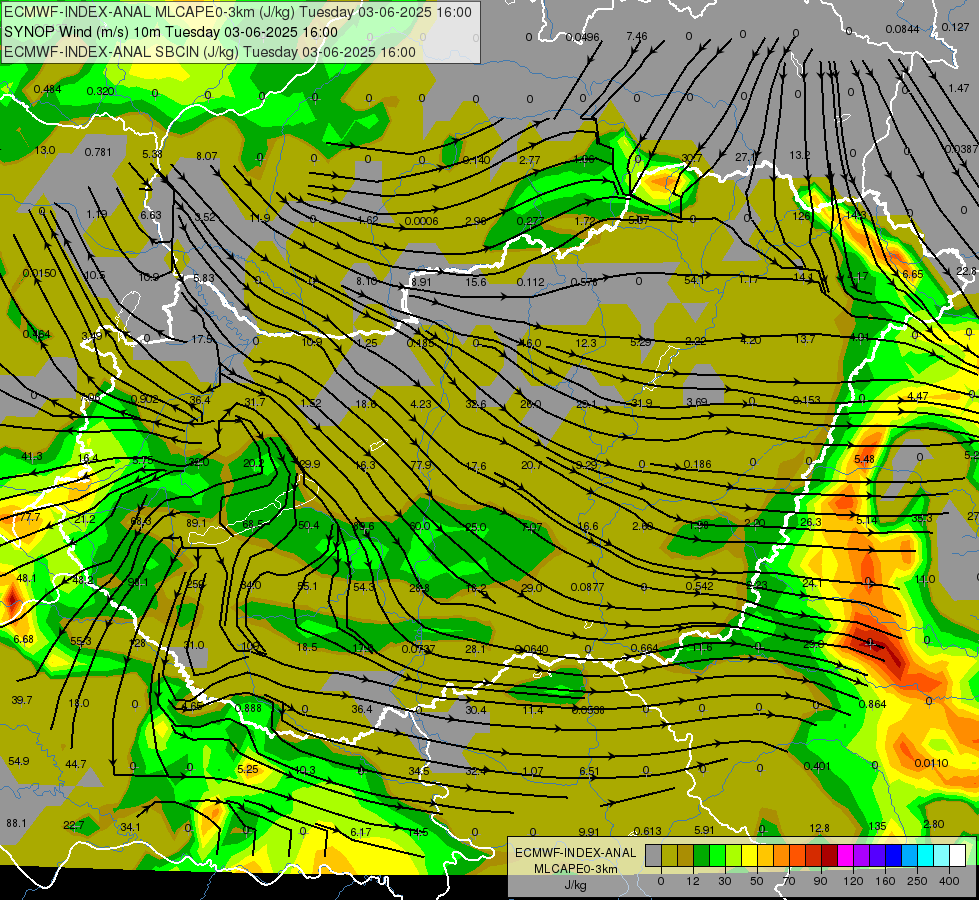Click the map value 0.0640

531,649
